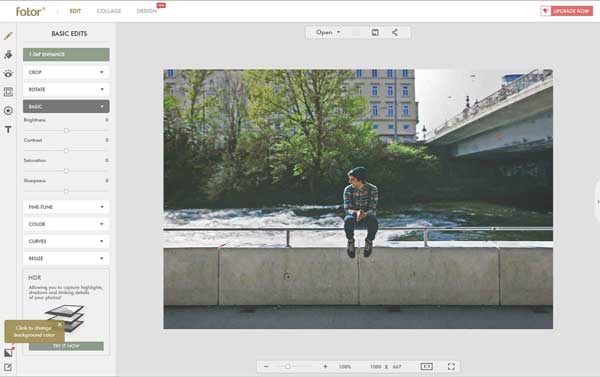Expand the Color section
600x377 pixels.
66,224
